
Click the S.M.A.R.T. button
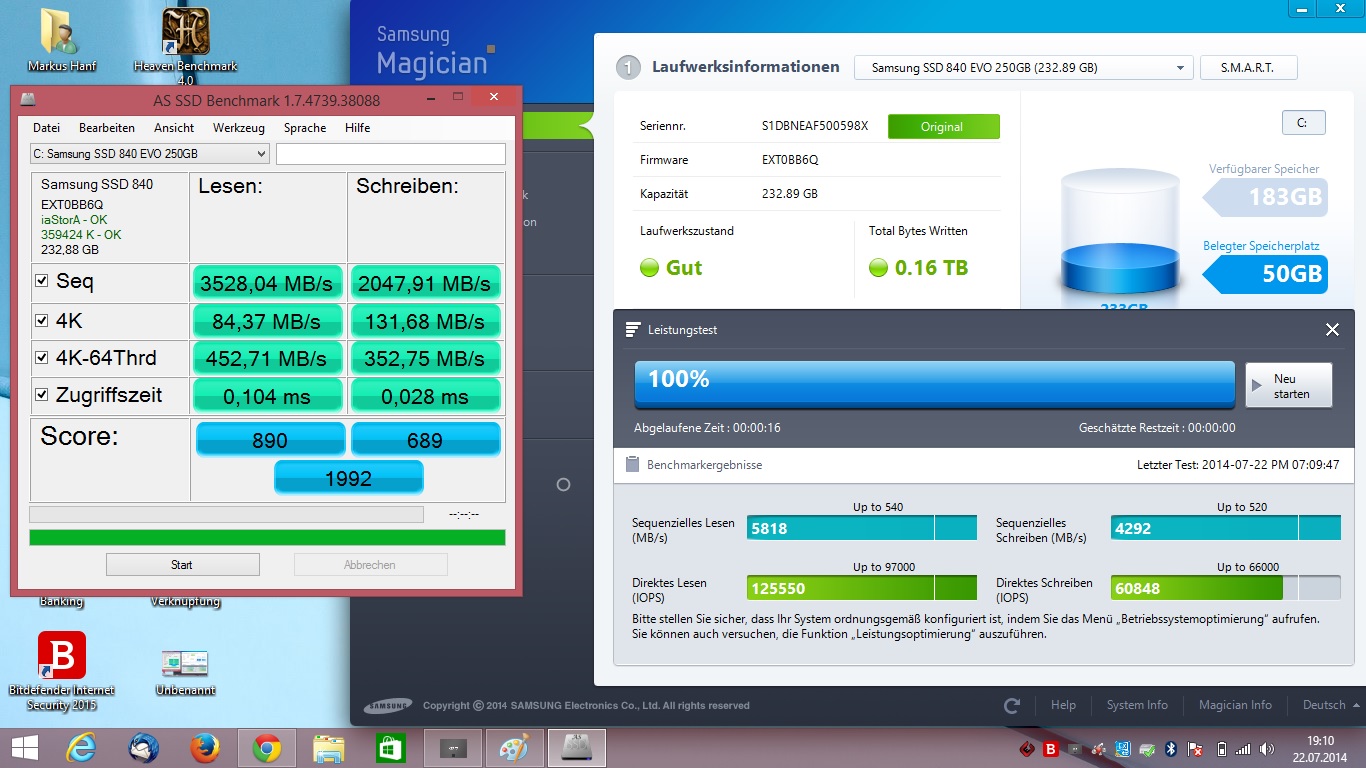coord(1248,68)
